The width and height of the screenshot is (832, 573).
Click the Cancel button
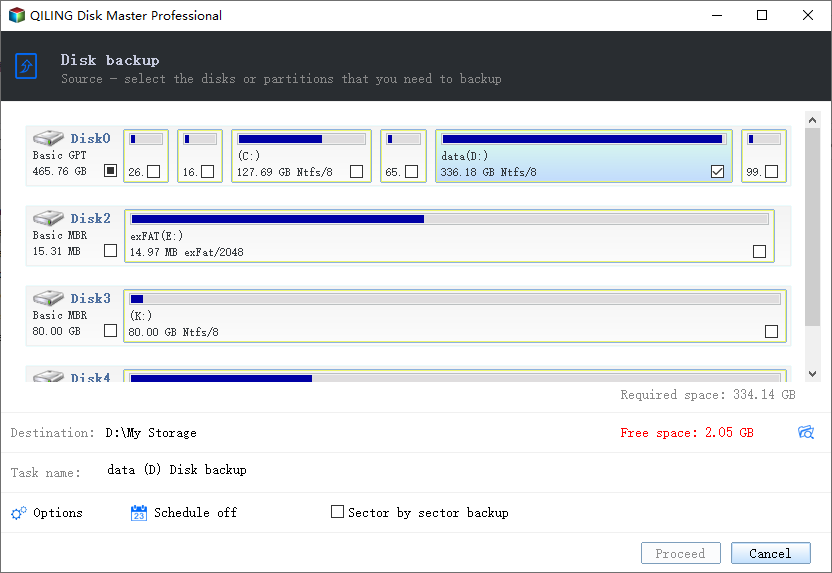coord(770,553)
